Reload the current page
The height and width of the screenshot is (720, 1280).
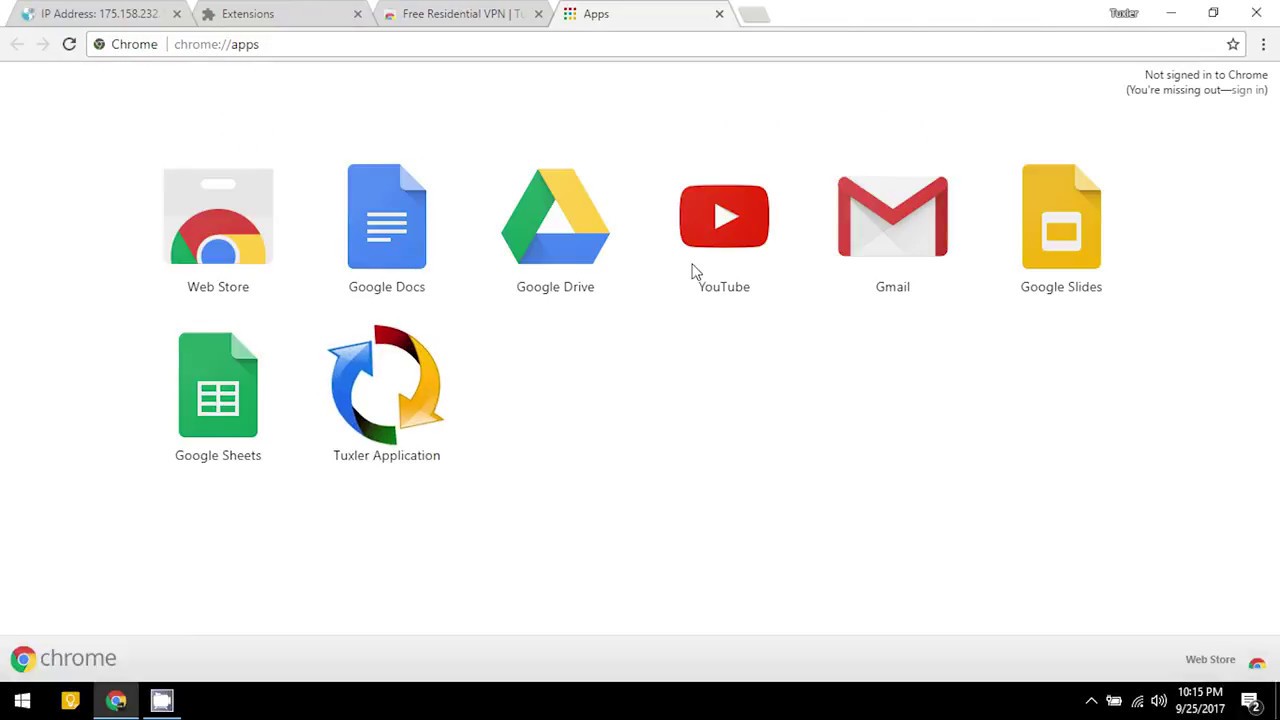point(69,44)
